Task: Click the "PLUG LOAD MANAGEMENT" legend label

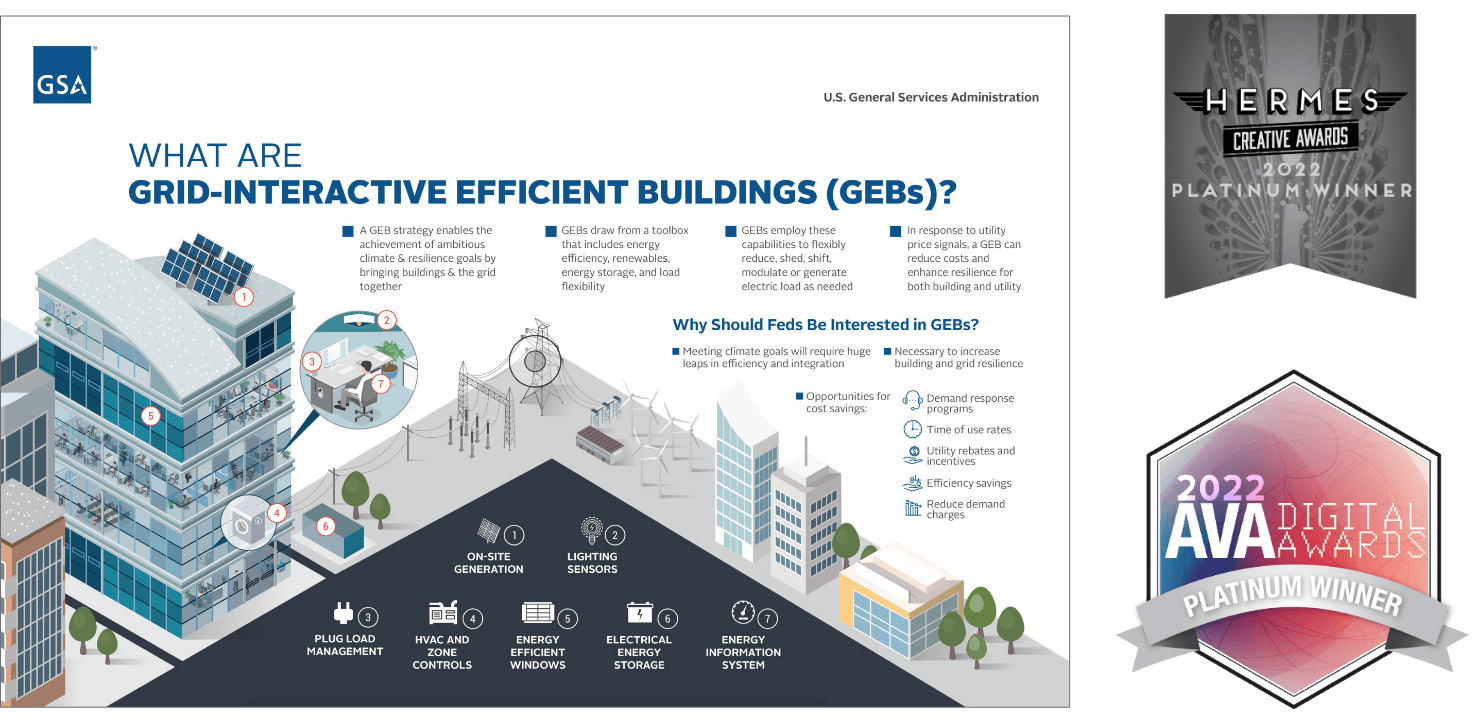Action: click(345, 645)
